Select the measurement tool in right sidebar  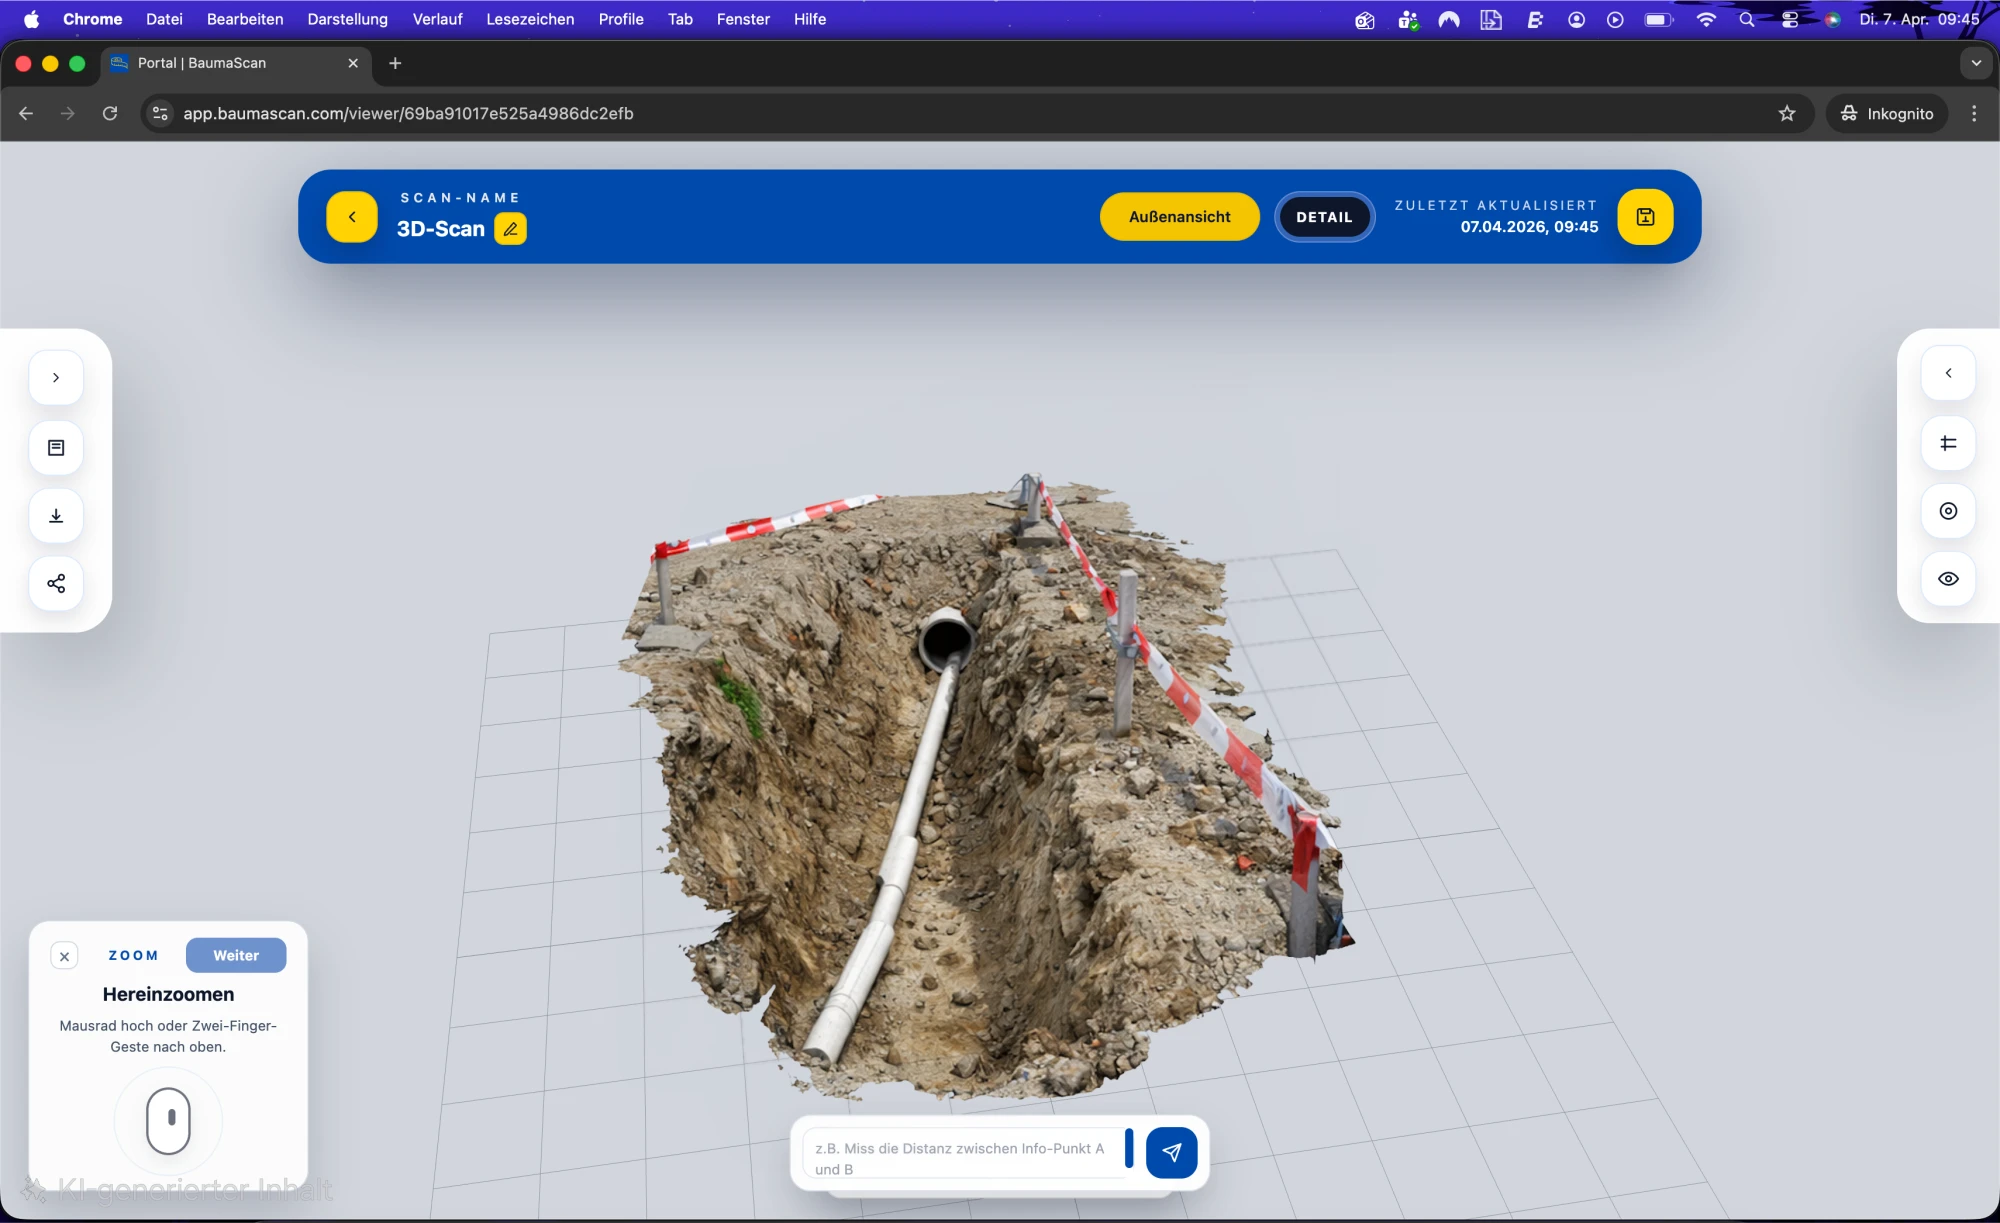click(1948, 443)
